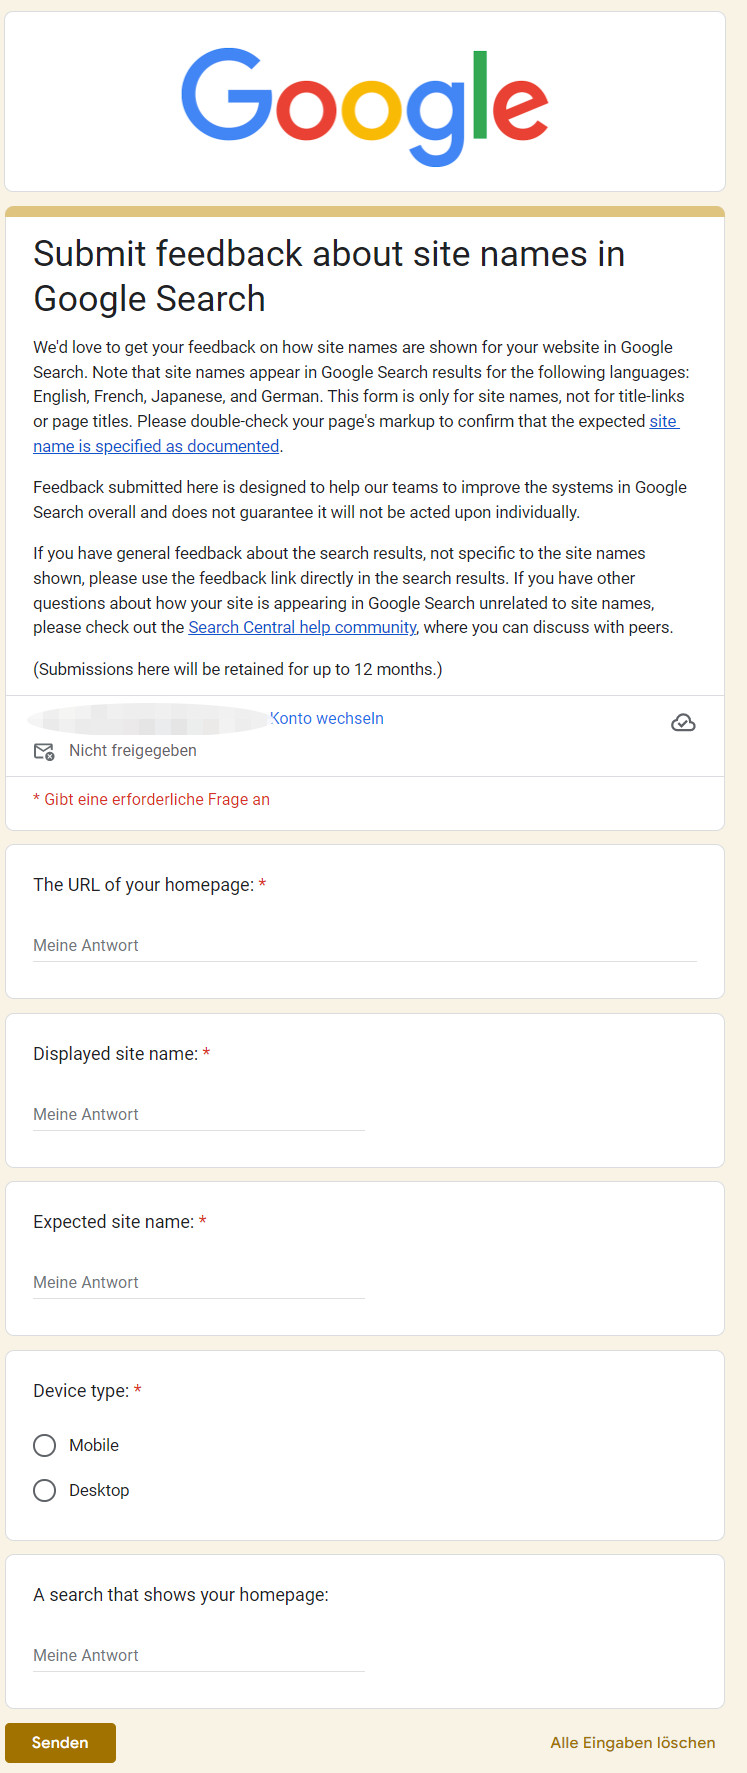Click the 'Nicht freigegeben' label

tap(132, 750)
